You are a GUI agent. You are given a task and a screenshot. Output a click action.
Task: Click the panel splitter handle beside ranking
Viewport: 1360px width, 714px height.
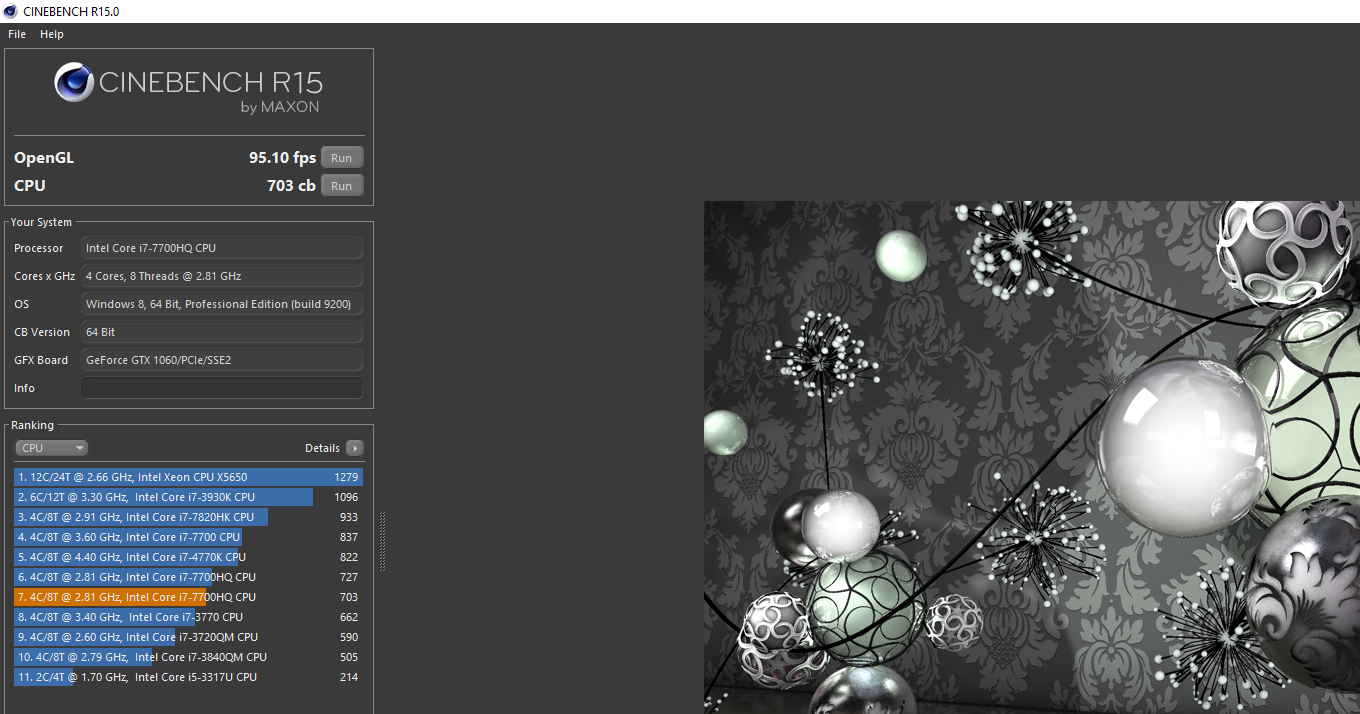pyautogui.click(x=381, y=541)
